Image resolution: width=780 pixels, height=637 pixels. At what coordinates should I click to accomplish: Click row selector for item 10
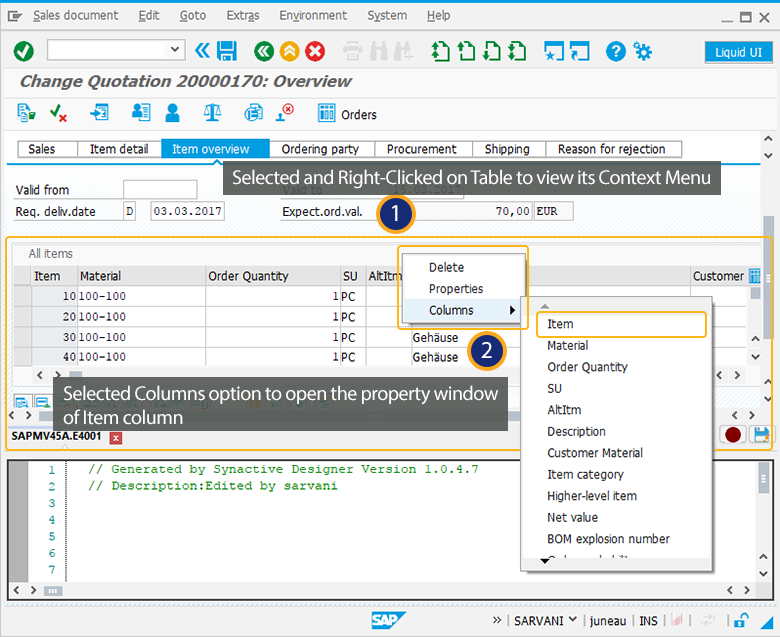pyautogui.click(x=22, y=296)
